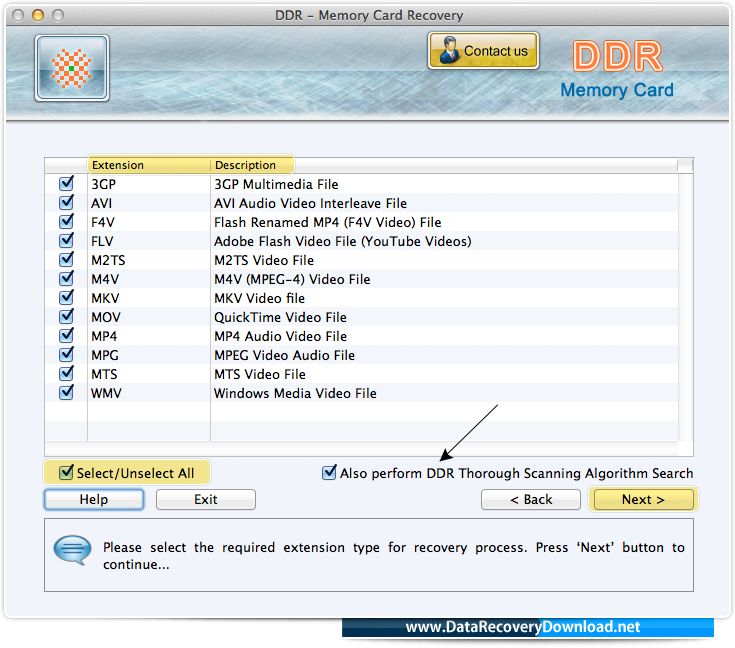Select the 'MPEG Video Audio File' description

click(x=285, y=355)
